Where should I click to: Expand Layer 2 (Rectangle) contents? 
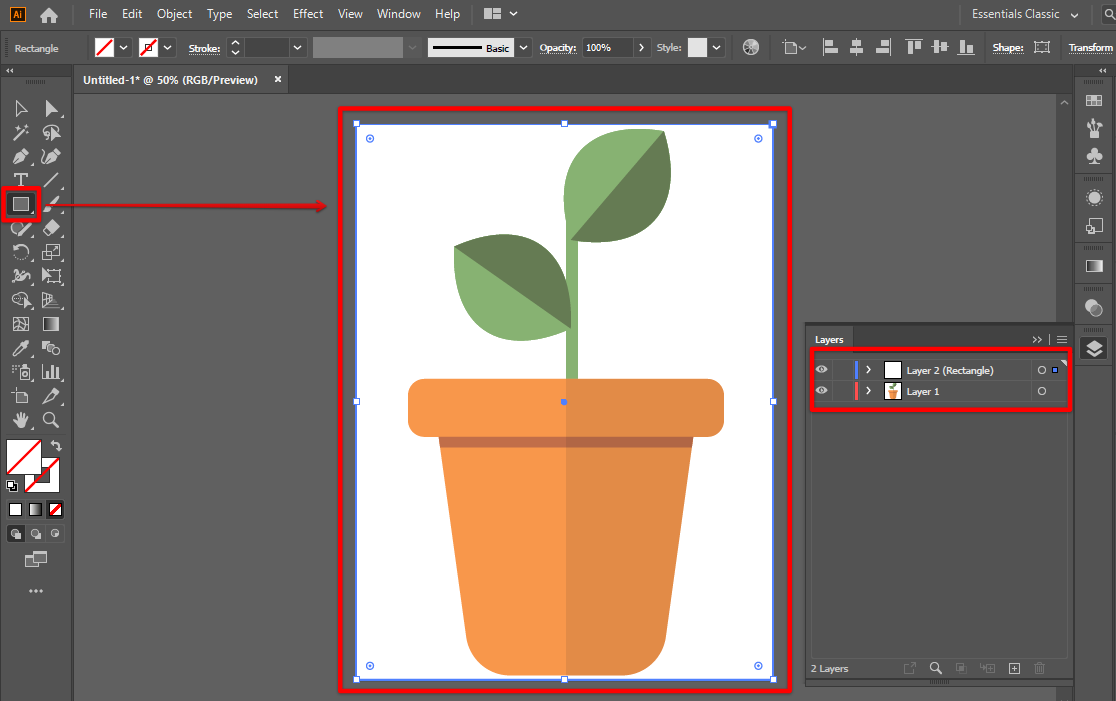click(x=868, y=370)
